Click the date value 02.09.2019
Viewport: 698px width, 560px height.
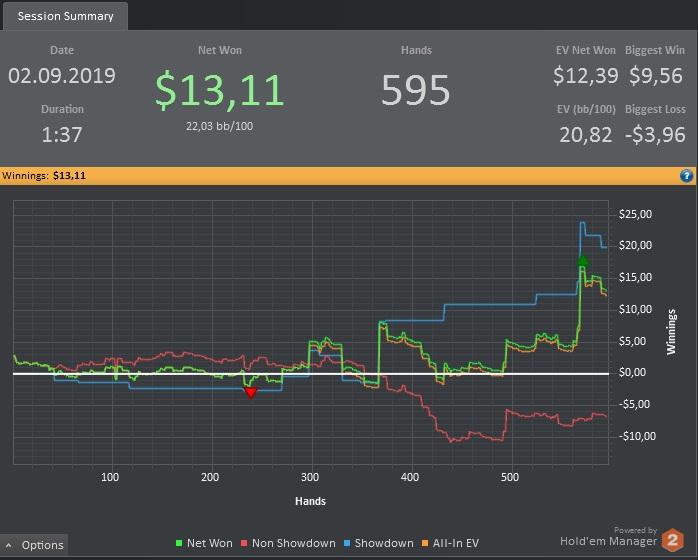click(x=62, y=76)
